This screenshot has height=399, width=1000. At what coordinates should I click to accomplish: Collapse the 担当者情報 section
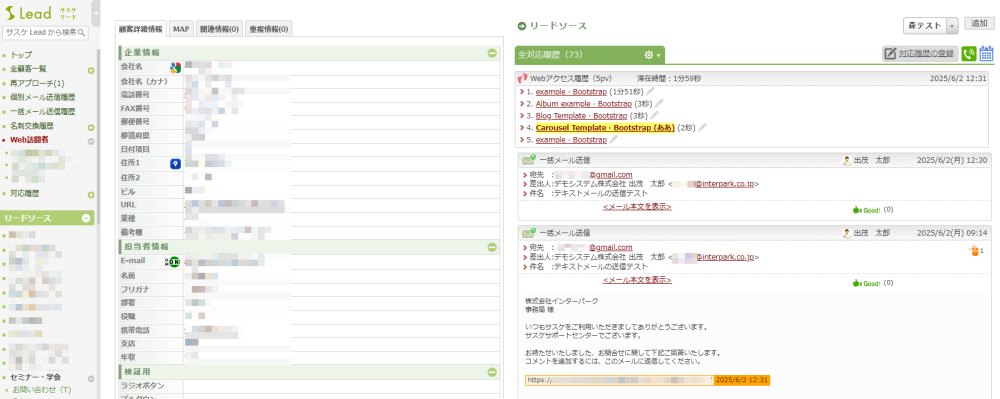coord(492,247)
